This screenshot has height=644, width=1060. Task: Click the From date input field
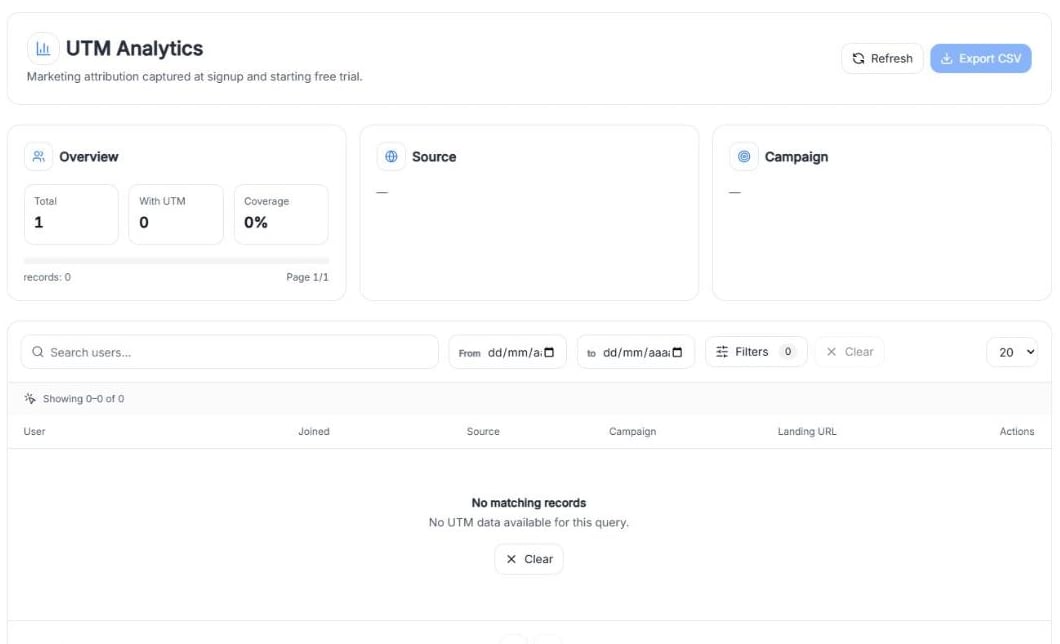(508, 352)
